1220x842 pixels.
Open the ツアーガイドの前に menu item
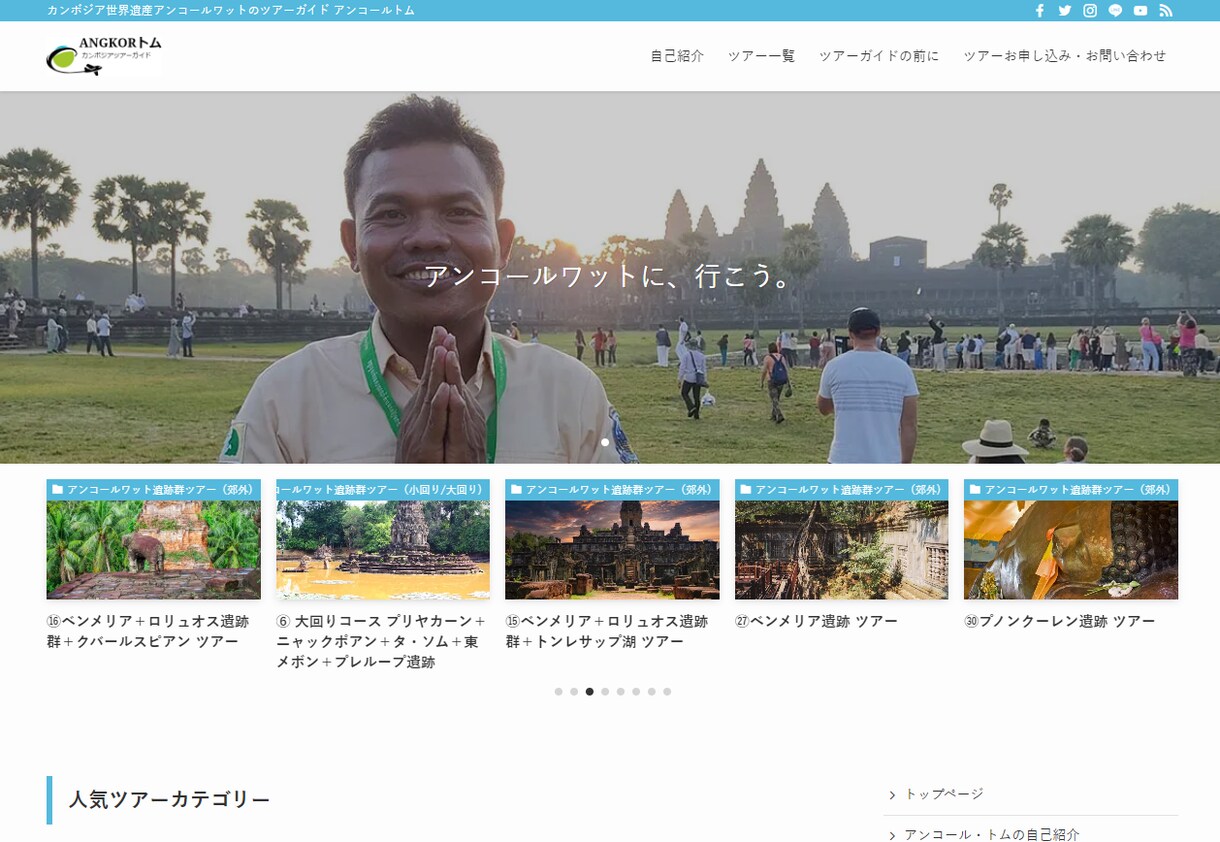tap(879, 56)
